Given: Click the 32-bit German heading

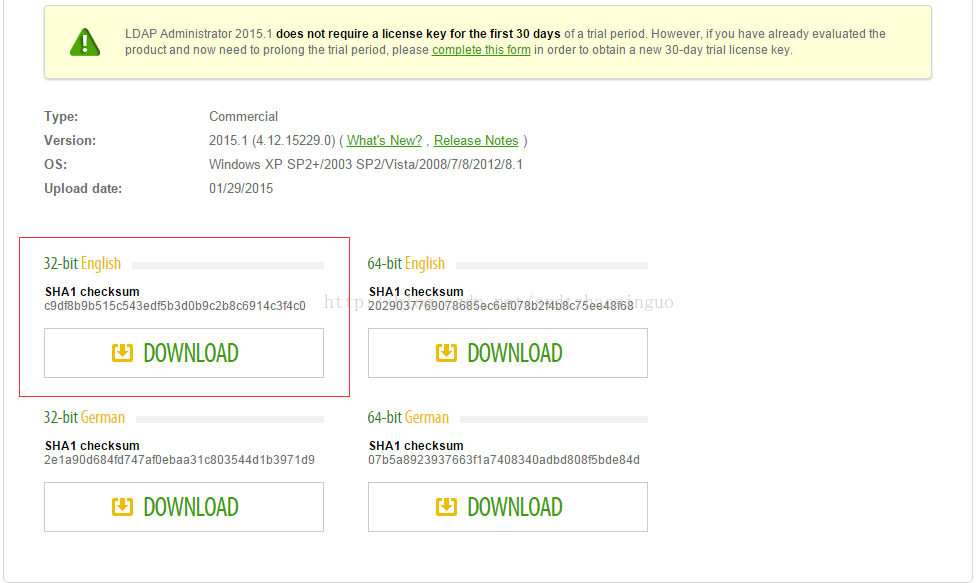Looking at the screenshot, I should [x=84, y=417].
